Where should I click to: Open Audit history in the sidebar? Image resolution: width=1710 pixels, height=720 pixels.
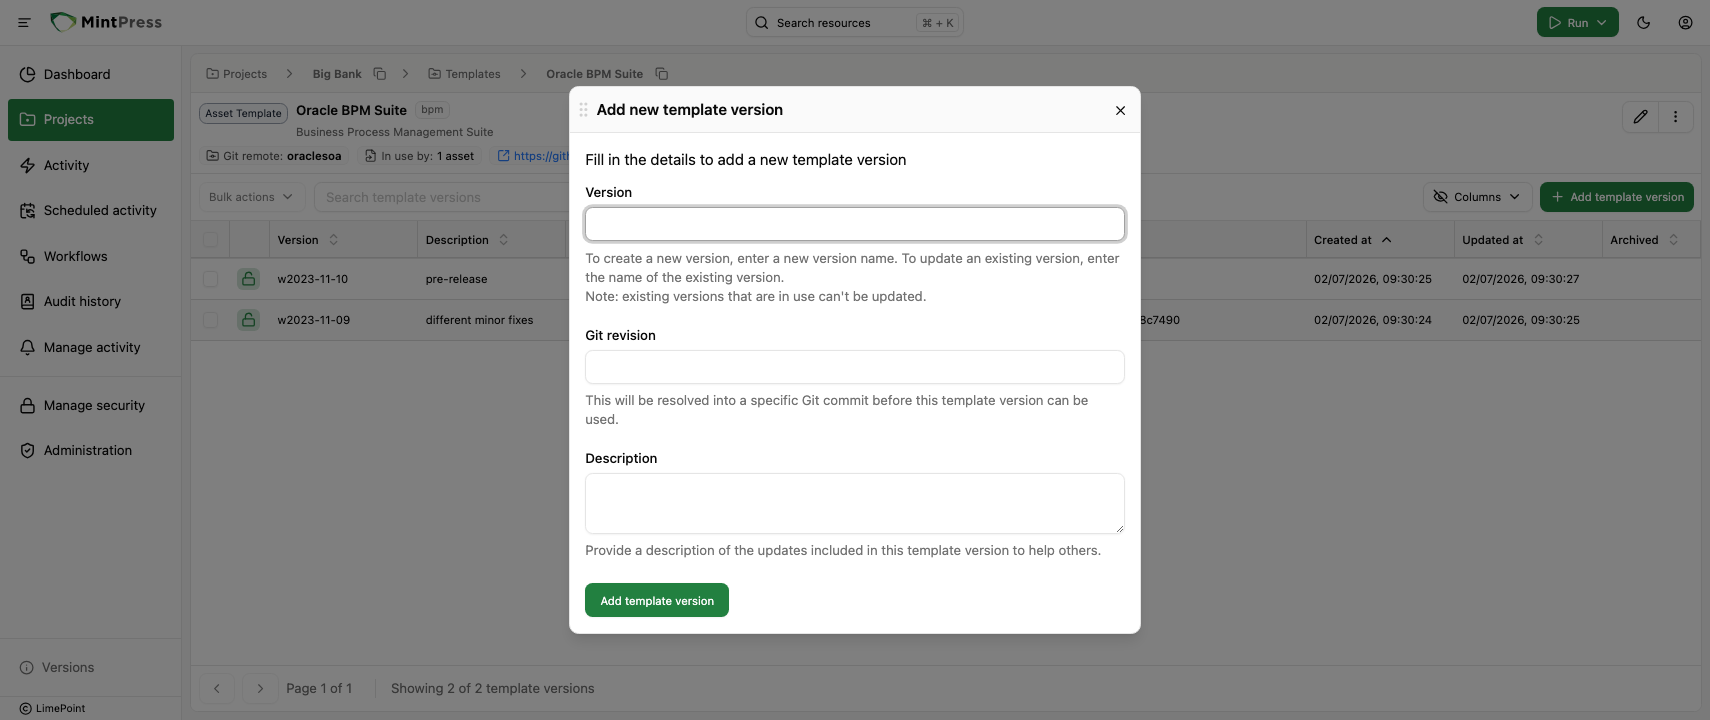tap(91, 301)
